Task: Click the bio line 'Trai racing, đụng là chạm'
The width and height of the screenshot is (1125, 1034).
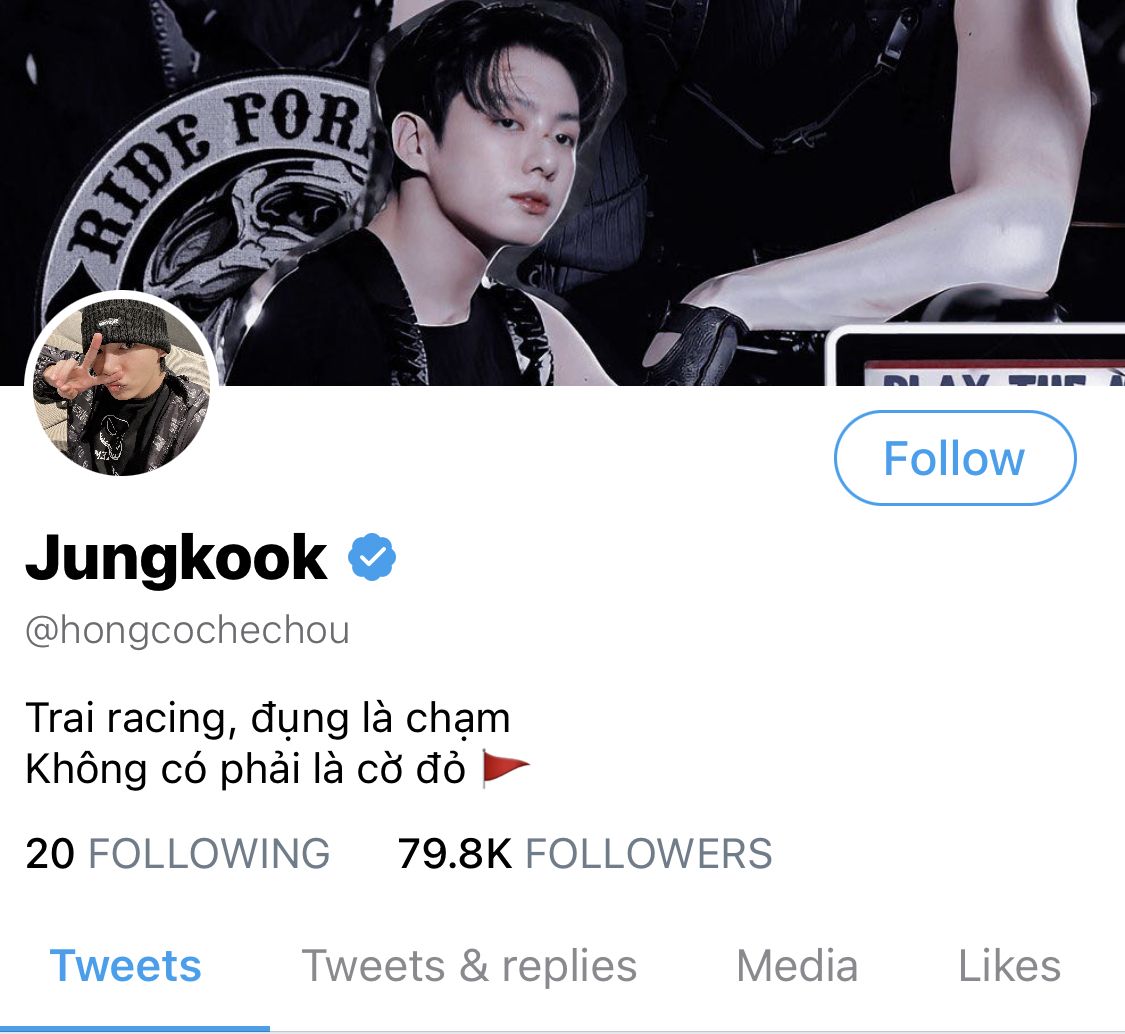Action: [268, 718]
